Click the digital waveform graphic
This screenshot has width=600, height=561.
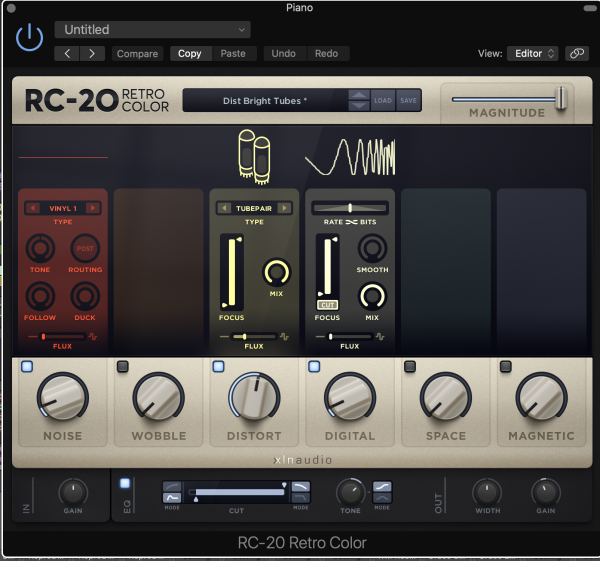(349, 158)
